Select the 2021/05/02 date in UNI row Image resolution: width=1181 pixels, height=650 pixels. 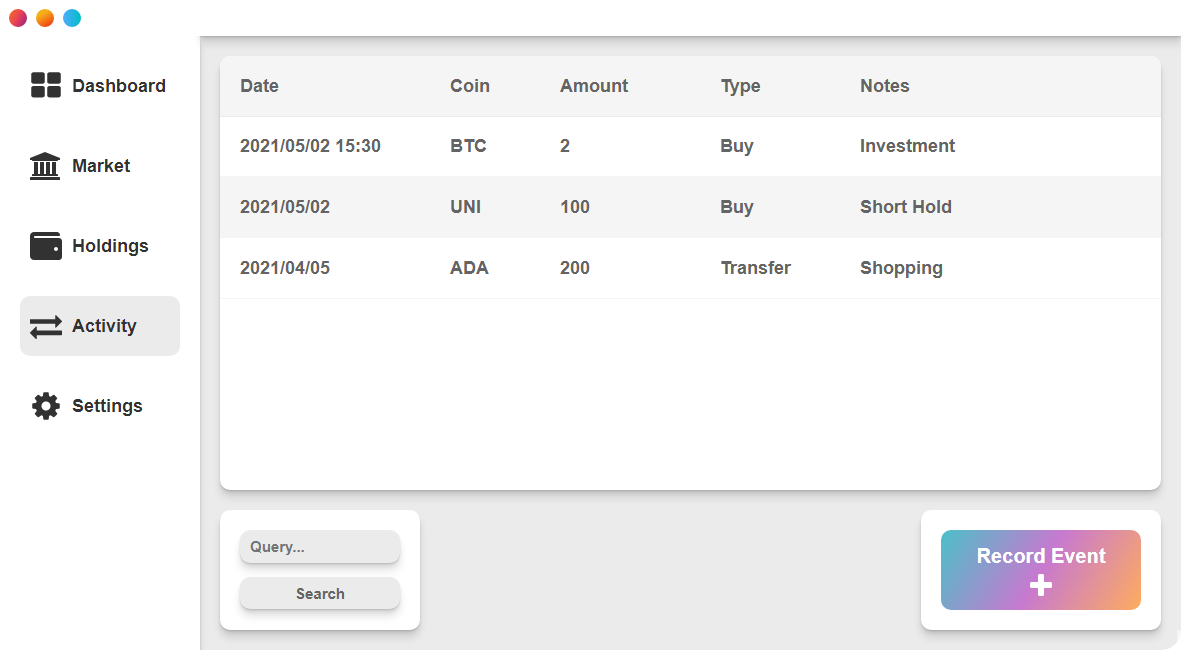point(285,207)
